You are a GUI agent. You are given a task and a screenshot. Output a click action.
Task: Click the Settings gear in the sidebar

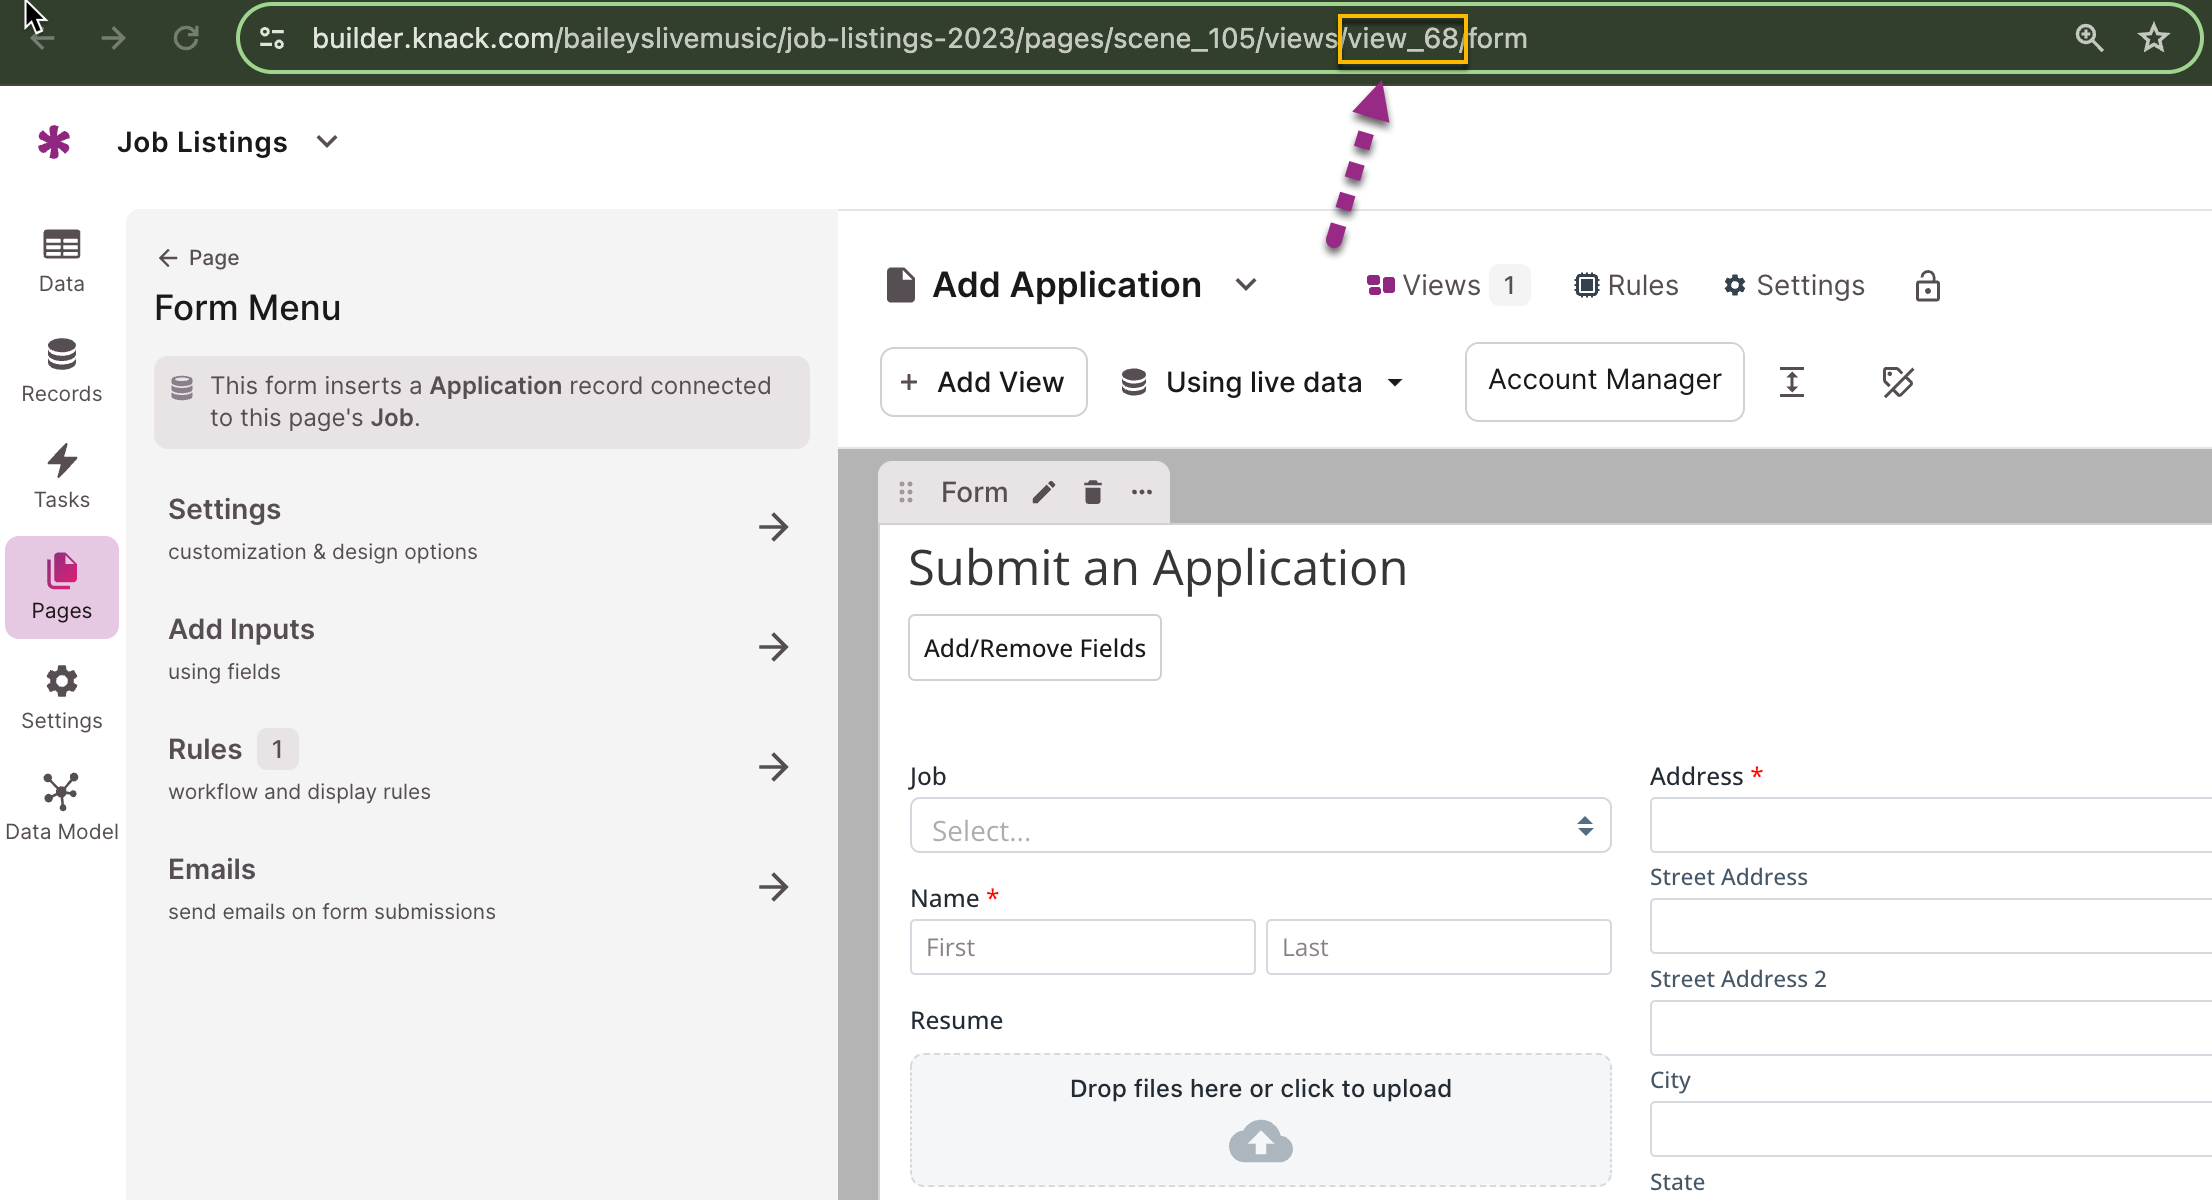point(61,695)
